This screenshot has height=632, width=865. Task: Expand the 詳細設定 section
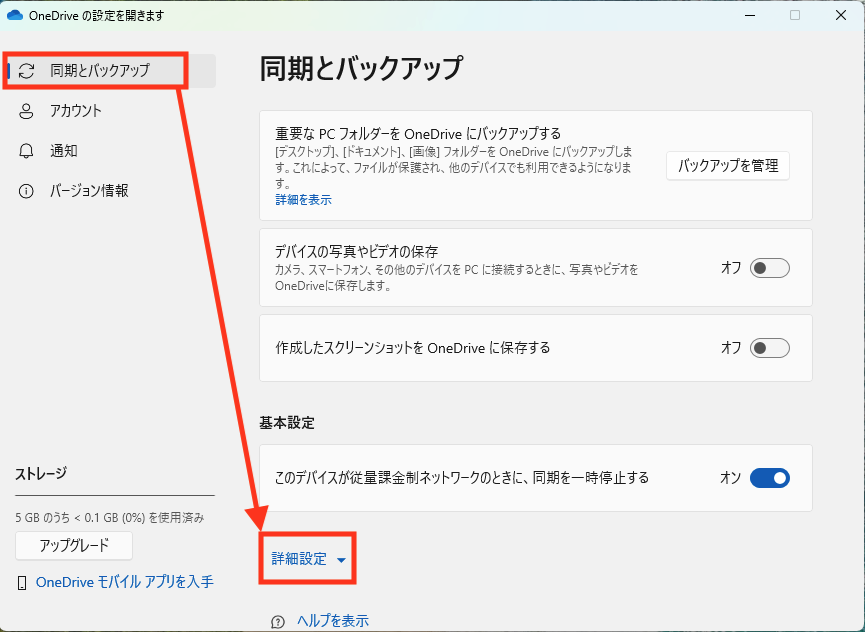[308, 559]
